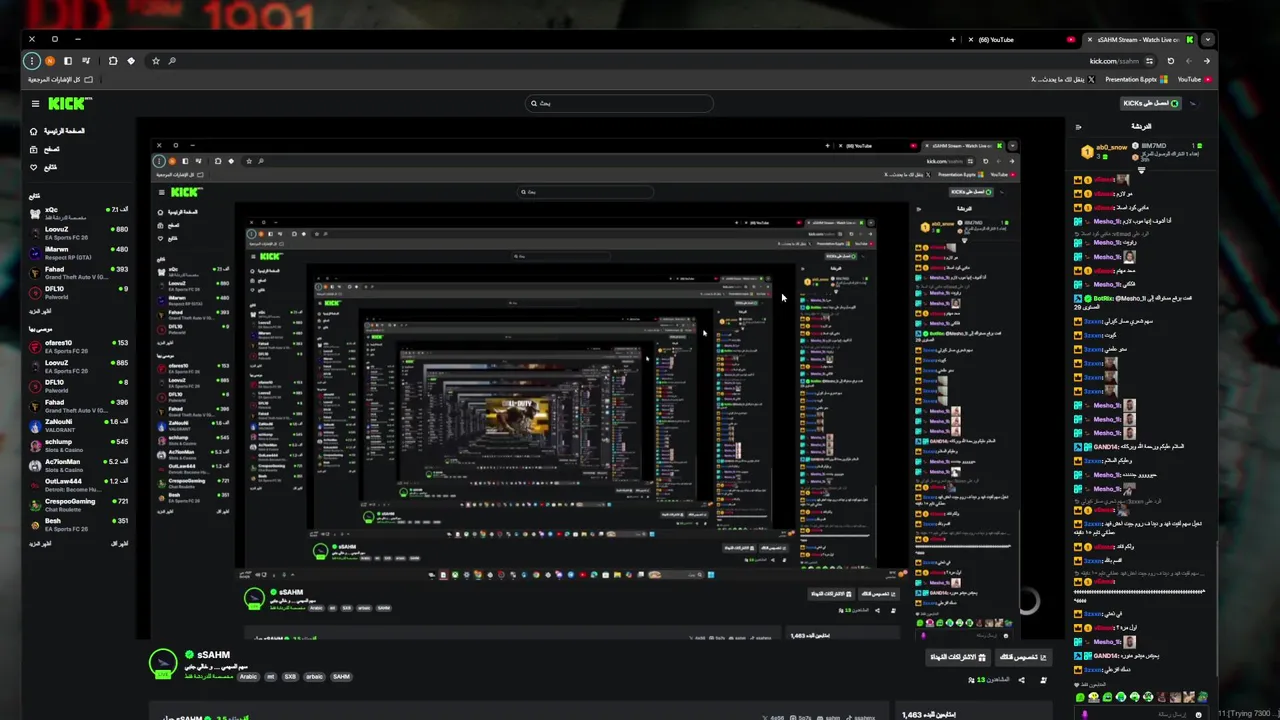The width and height of the screenshot is (1280, 720).
Task: Bookmark this page with the star icon
Action: point(156,61)
